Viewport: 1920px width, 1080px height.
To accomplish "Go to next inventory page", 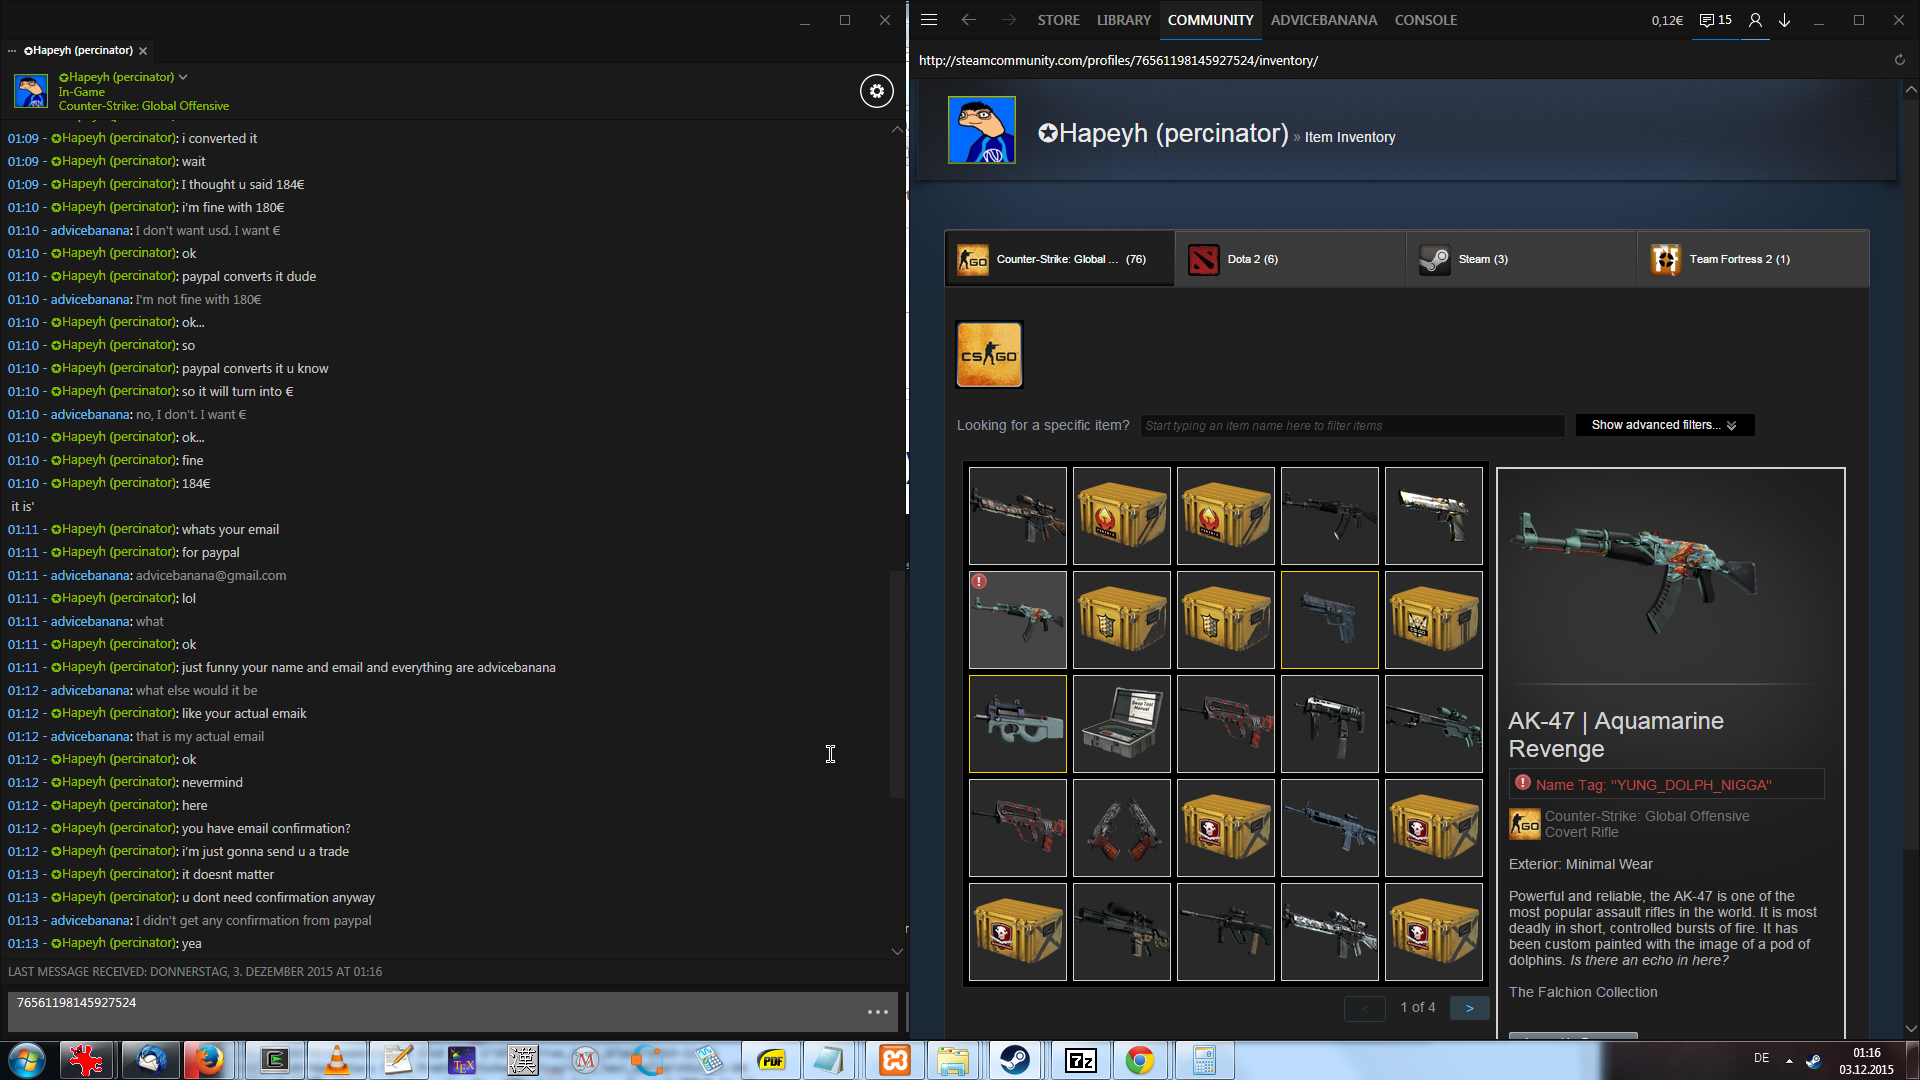I will [x=1469, y=1008].
